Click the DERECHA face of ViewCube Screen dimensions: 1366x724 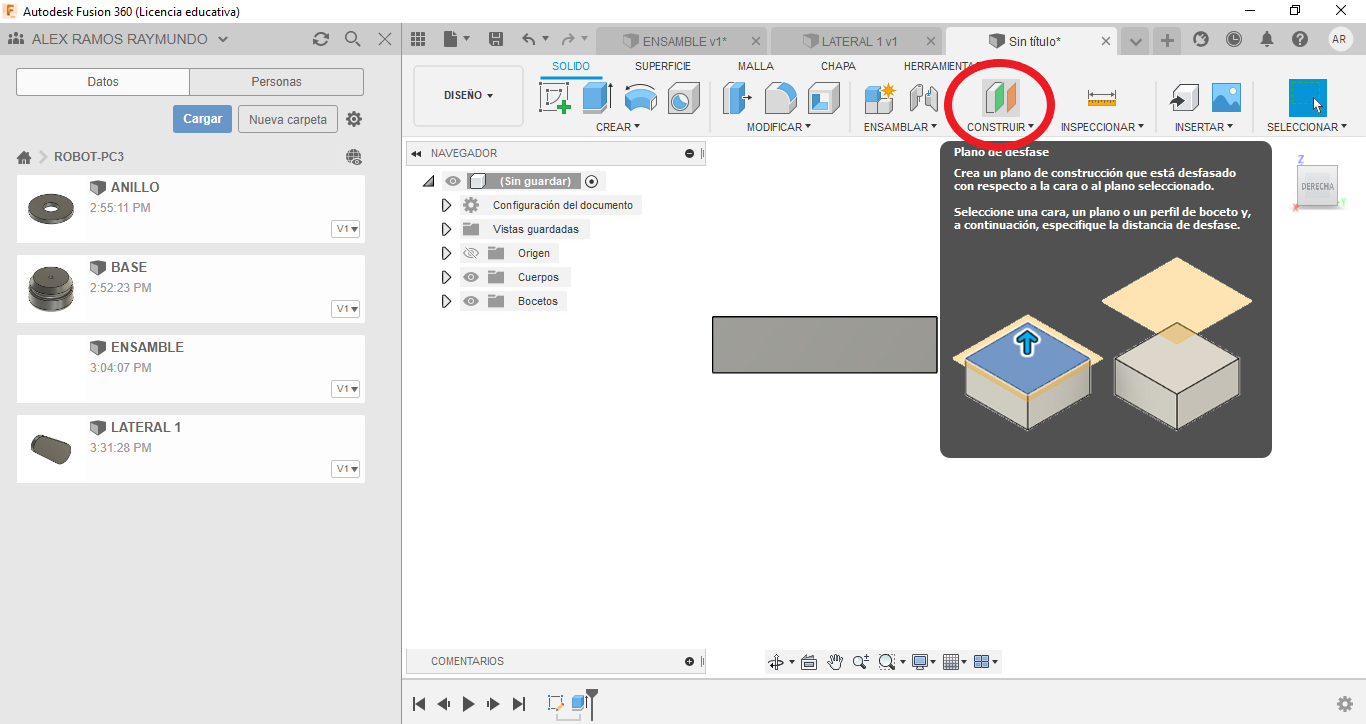point(1317,186)
